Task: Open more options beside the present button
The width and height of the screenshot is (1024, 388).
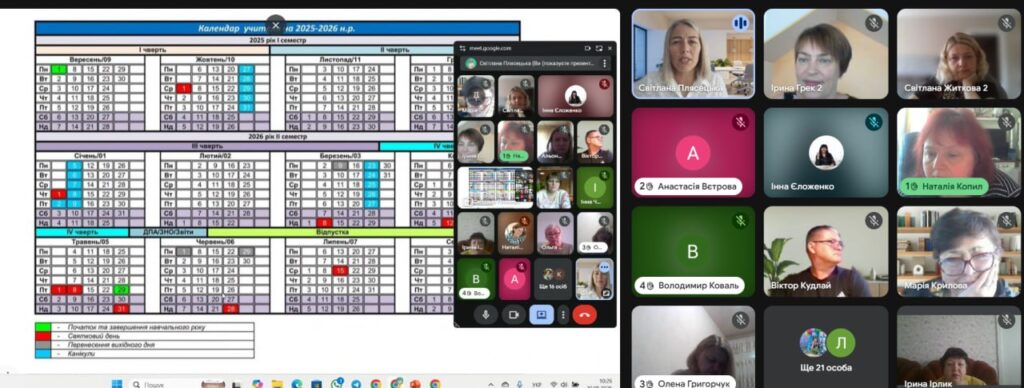Action: coord(563,315)
